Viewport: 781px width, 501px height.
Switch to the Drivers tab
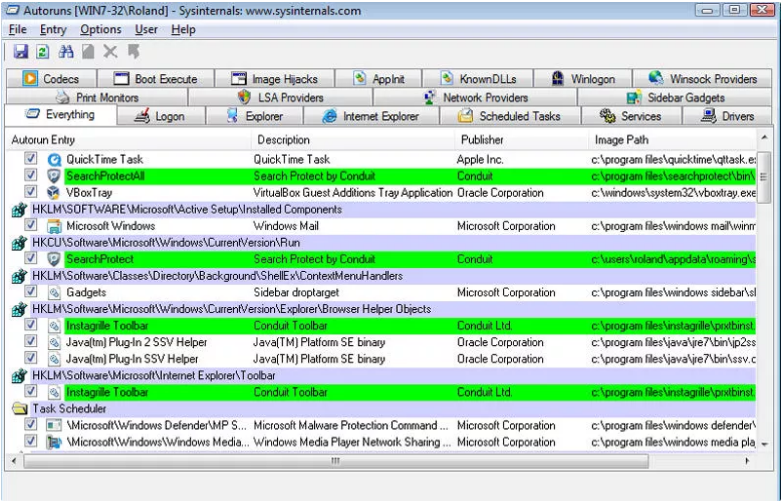point(727,116)
